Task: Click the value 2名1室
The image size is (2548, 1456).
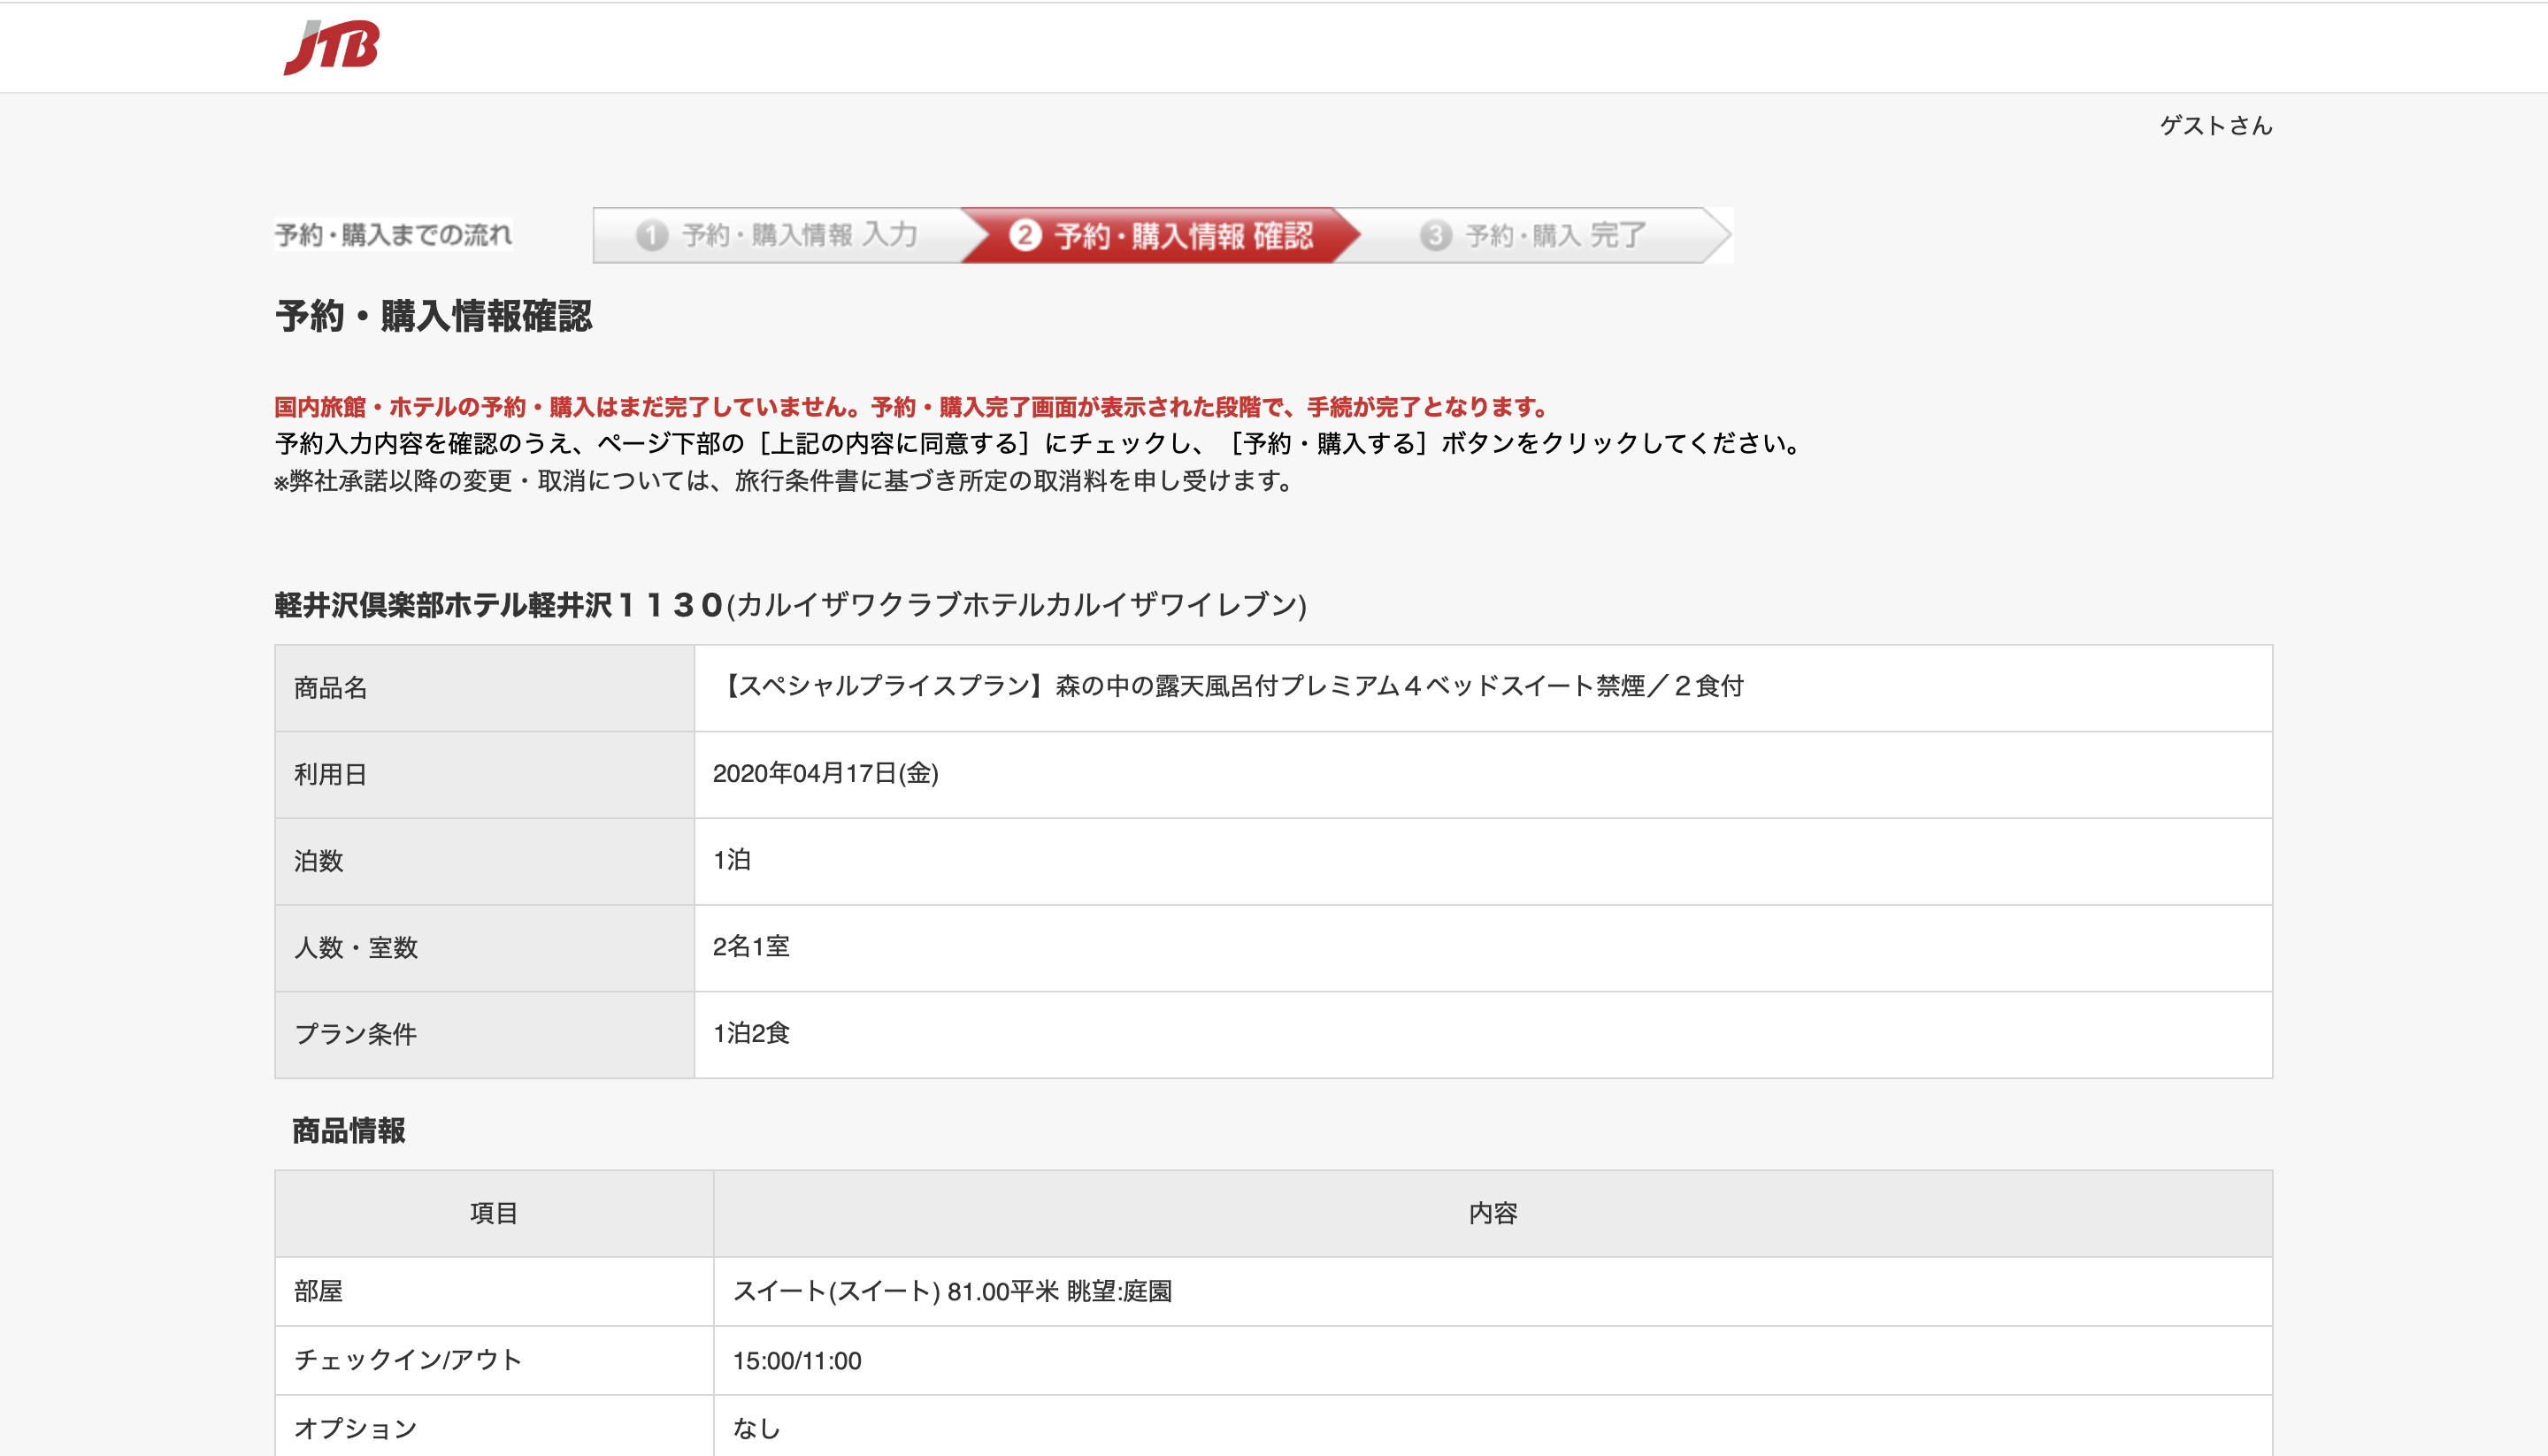Action: [751, 947]
